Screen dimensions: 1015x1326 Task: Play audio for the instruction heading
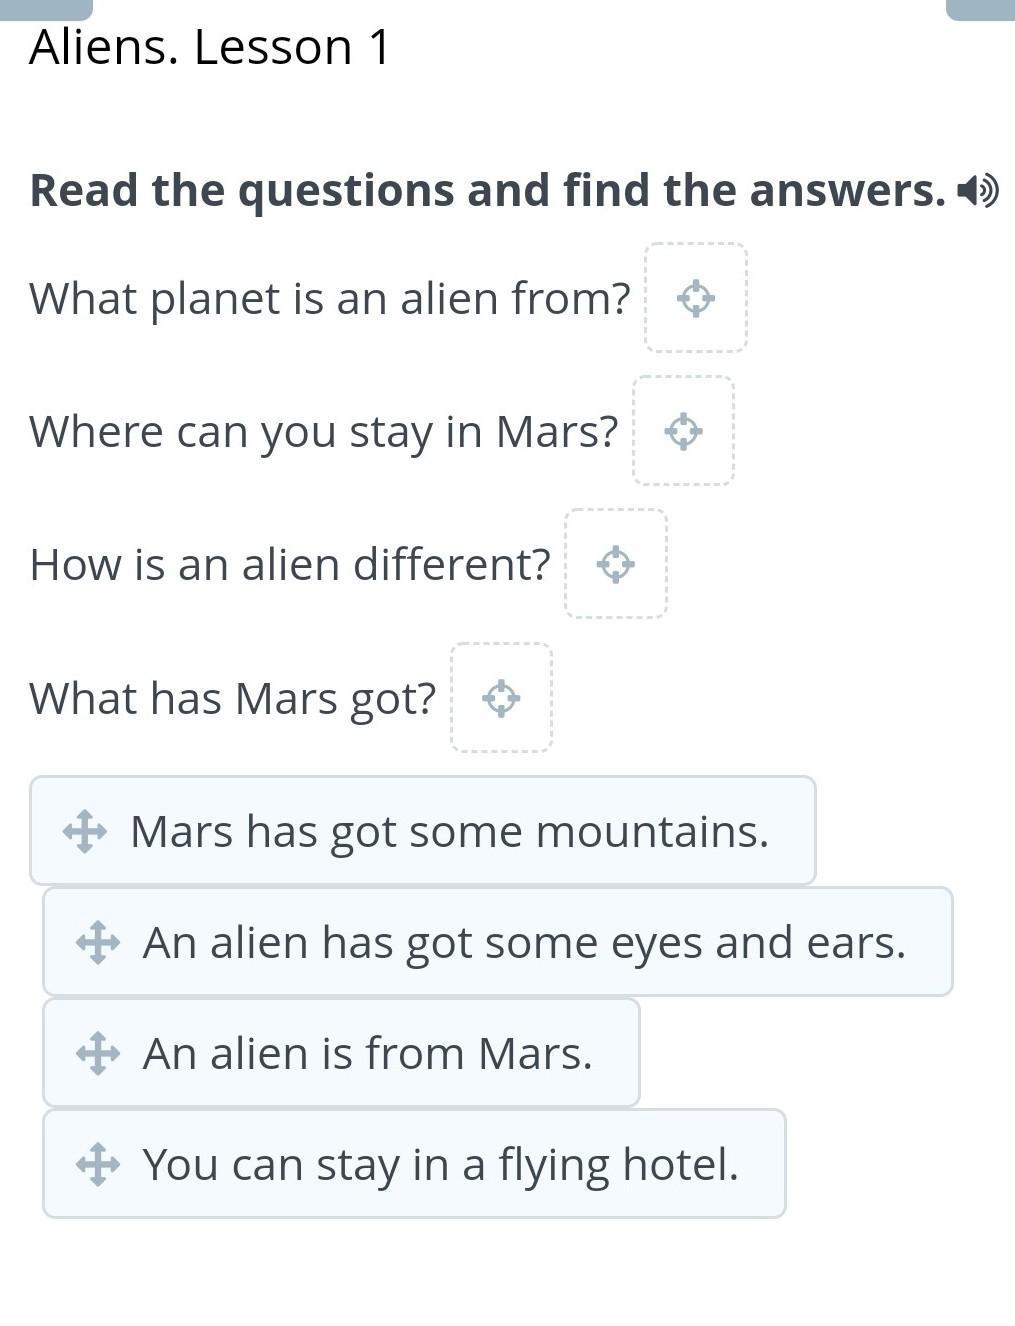pos(977,190)
